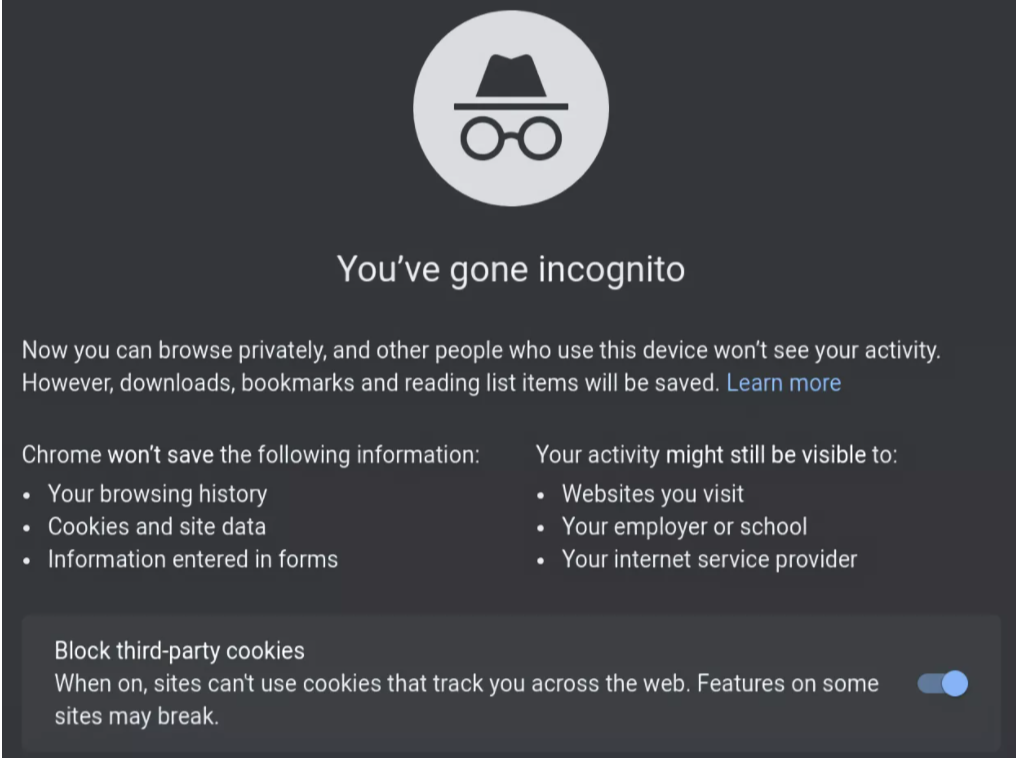Viewport: 1016px width, 758px height.
Task: Click the "Your activity" words in the right heading
Action: pos(598,455)
